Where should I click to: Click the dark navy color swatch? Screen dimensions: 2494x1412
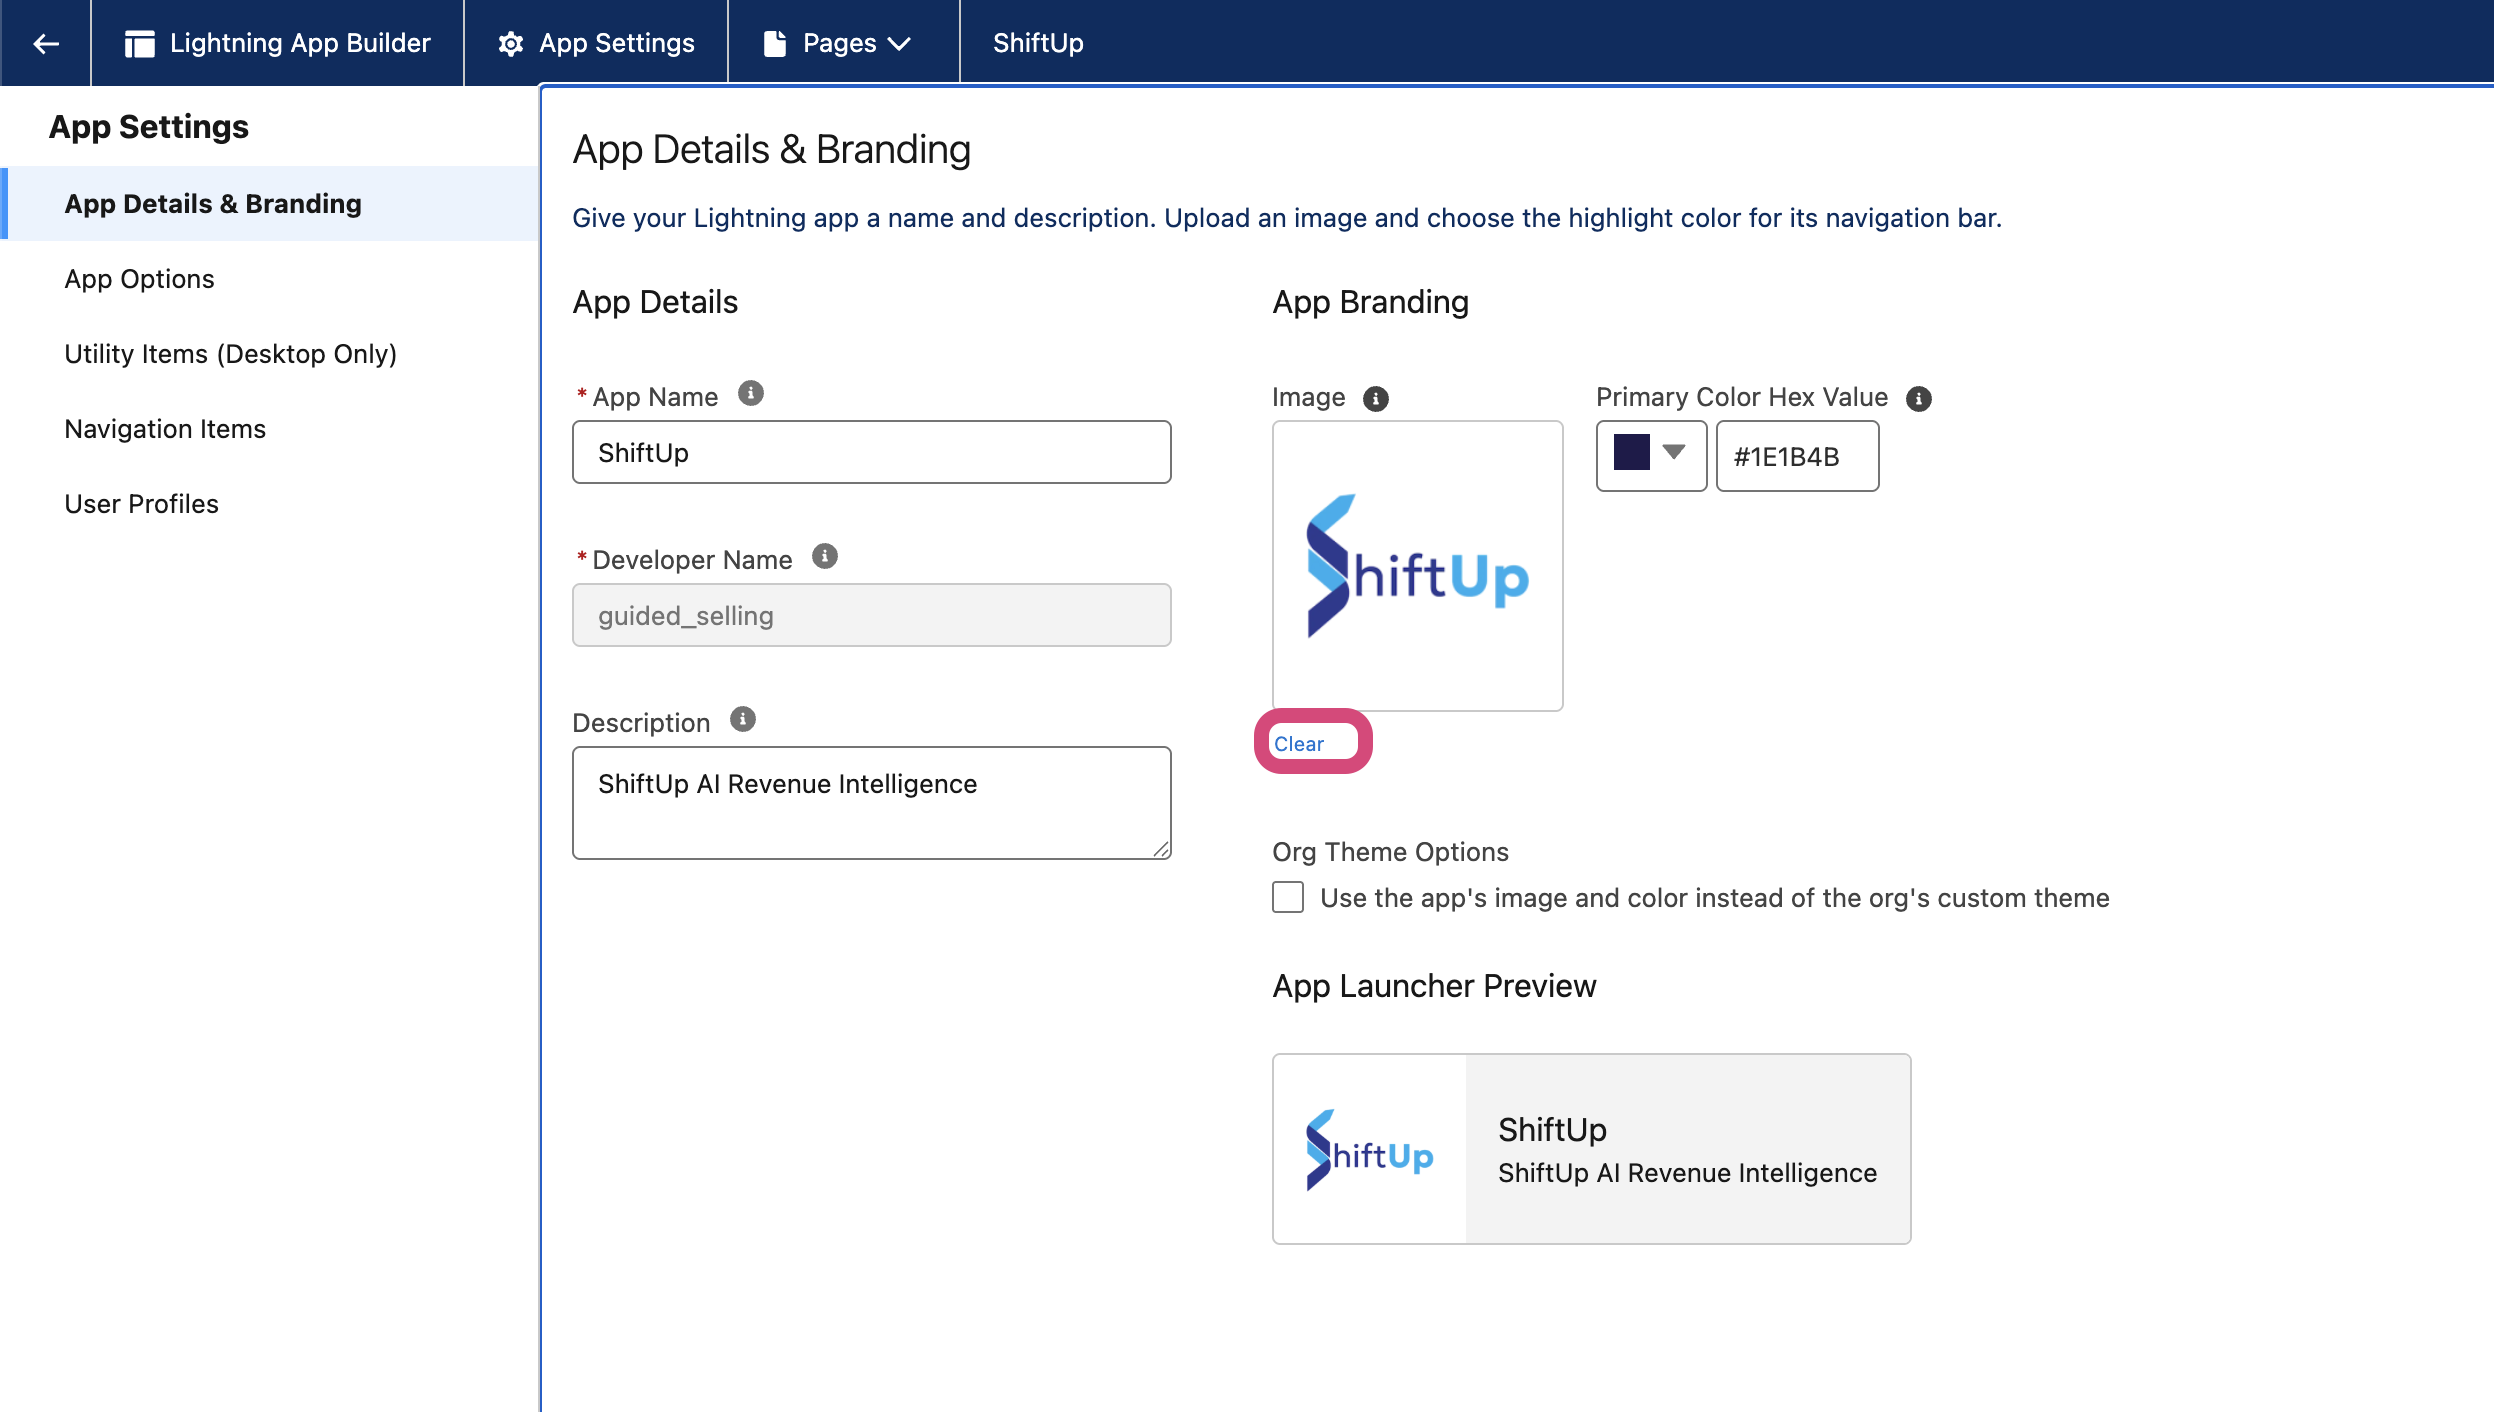point(1632,452)
